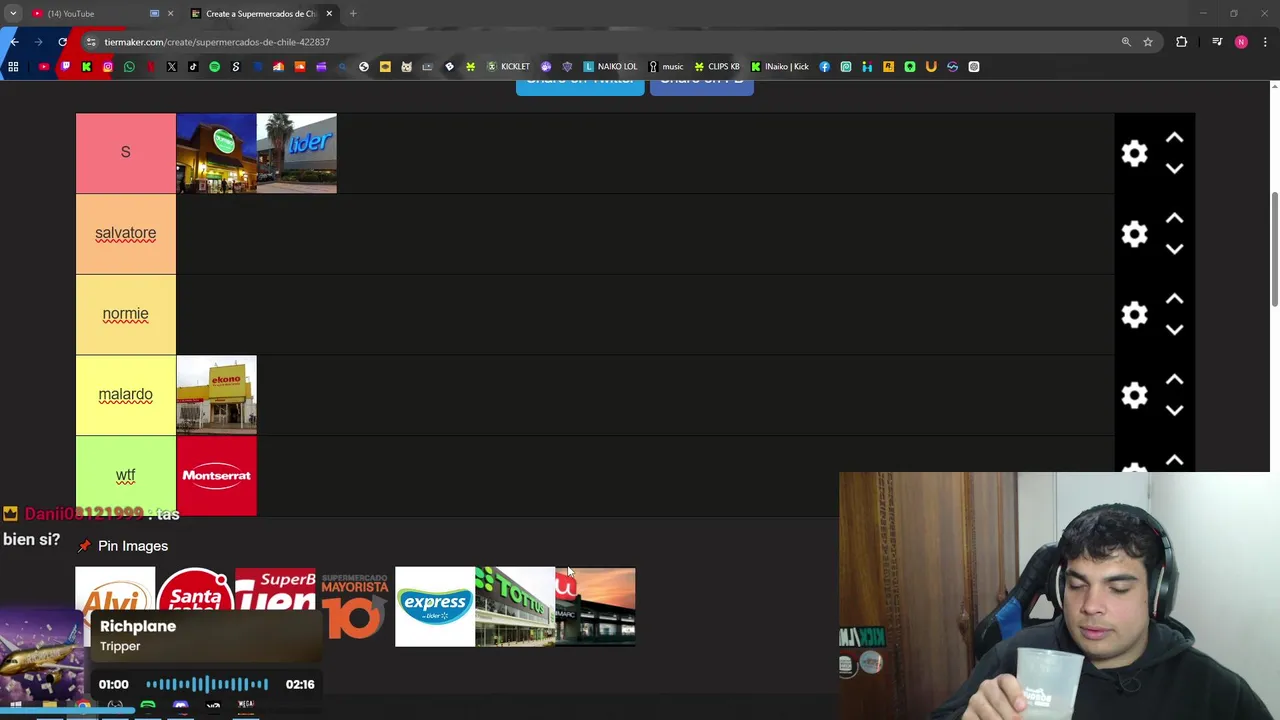Move S tier row down
The width and height of the screenshot is (1280, 720).
[x=1174, y=168]
